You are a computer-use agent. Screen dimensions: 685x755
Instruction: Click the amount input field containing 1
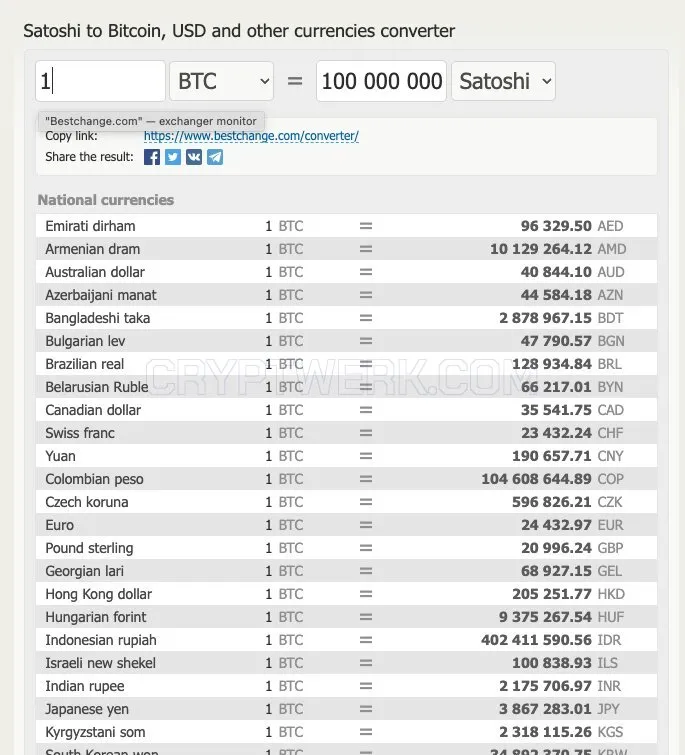click(x=100, y=81)
